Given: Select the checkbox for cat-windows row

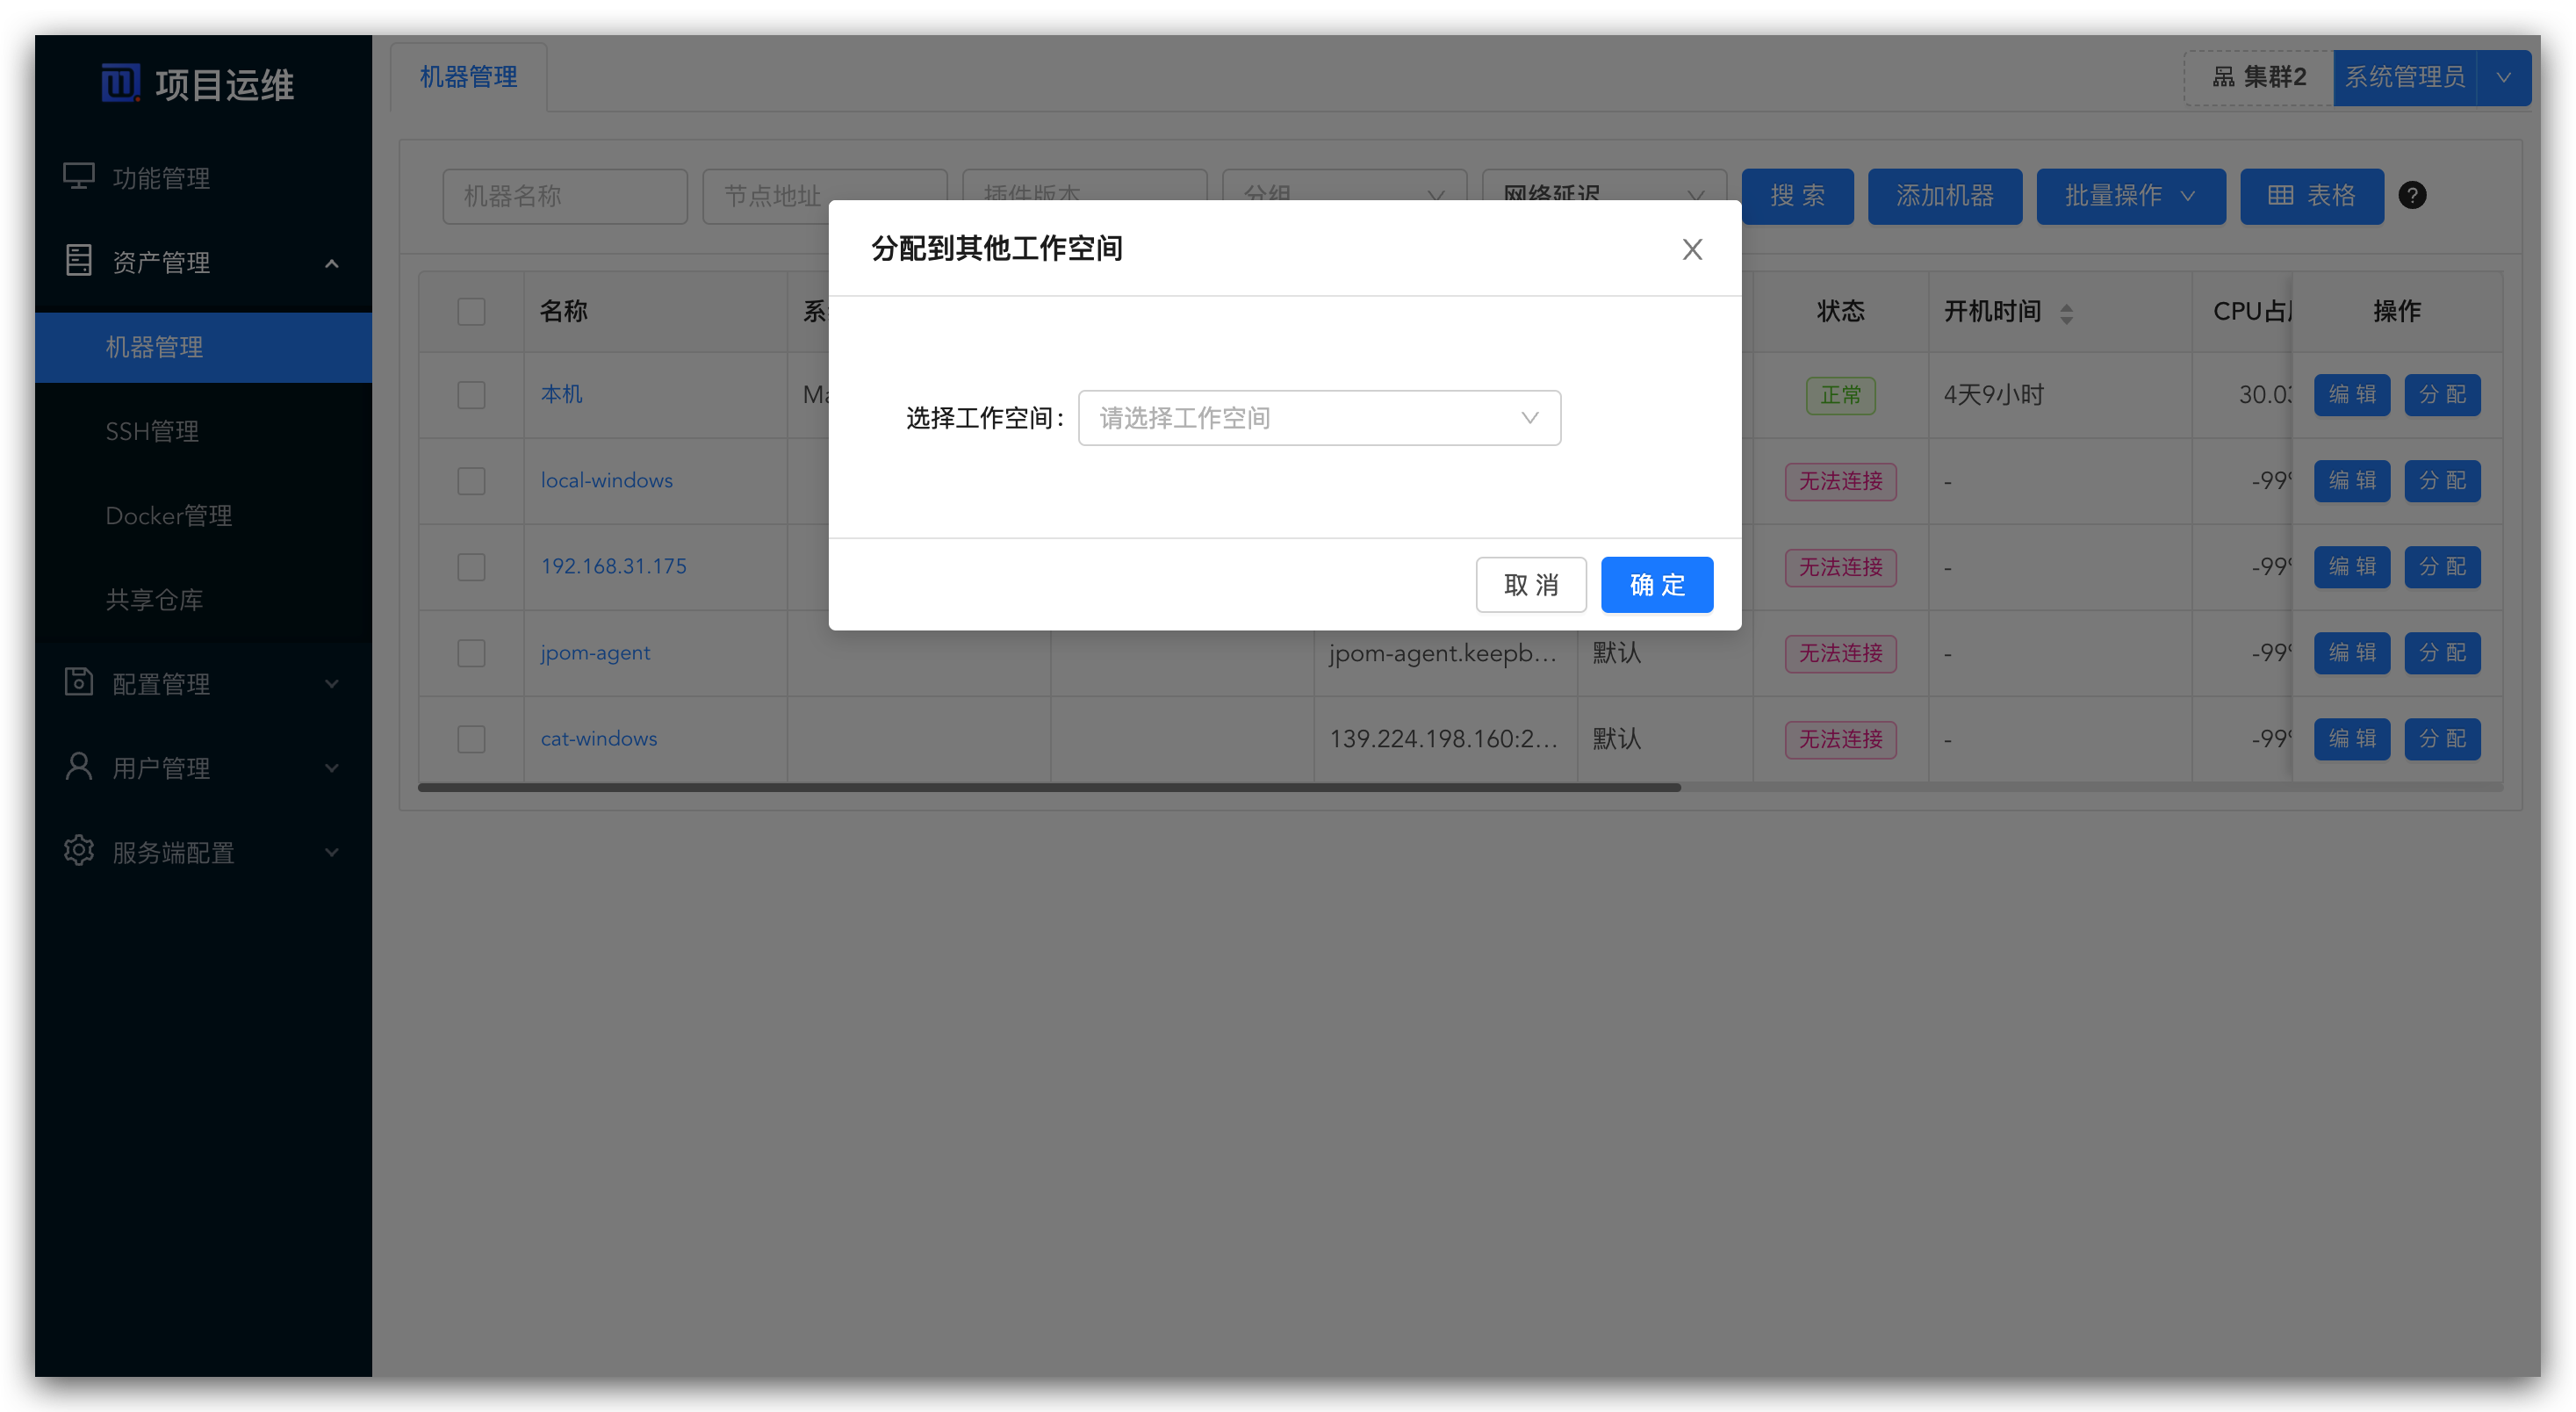Looking at the screenshot, I should pos(471,739).
